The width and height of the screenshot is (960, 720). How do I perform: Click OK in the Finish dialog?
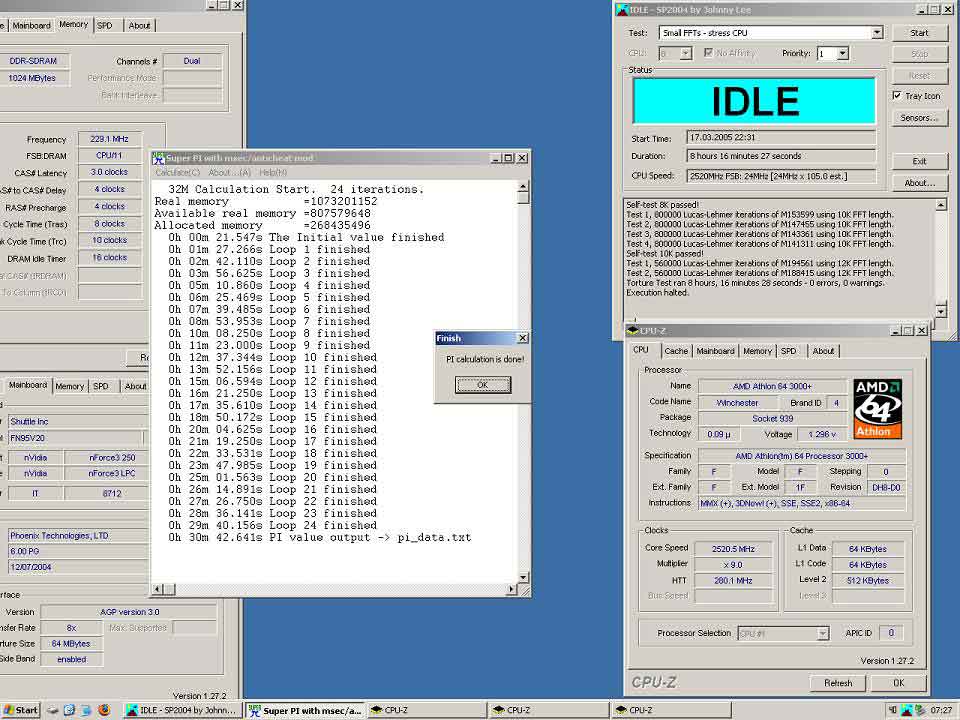[x=482, y=385]
